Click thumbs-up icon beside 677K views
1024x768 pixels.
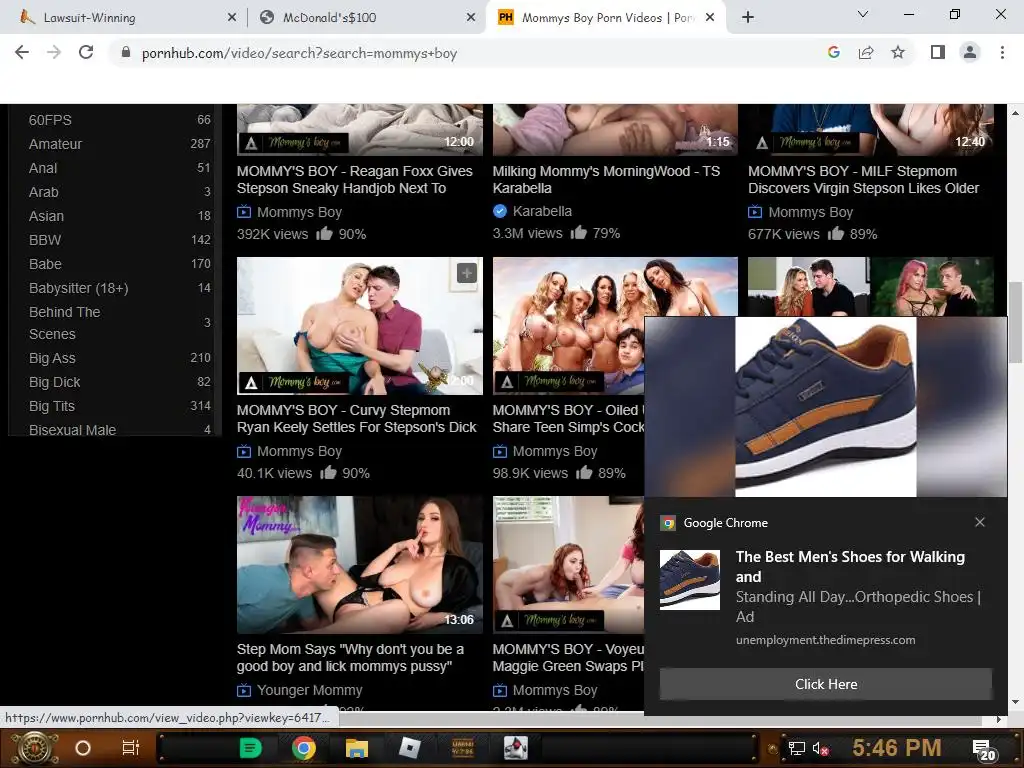coord(836,233)
